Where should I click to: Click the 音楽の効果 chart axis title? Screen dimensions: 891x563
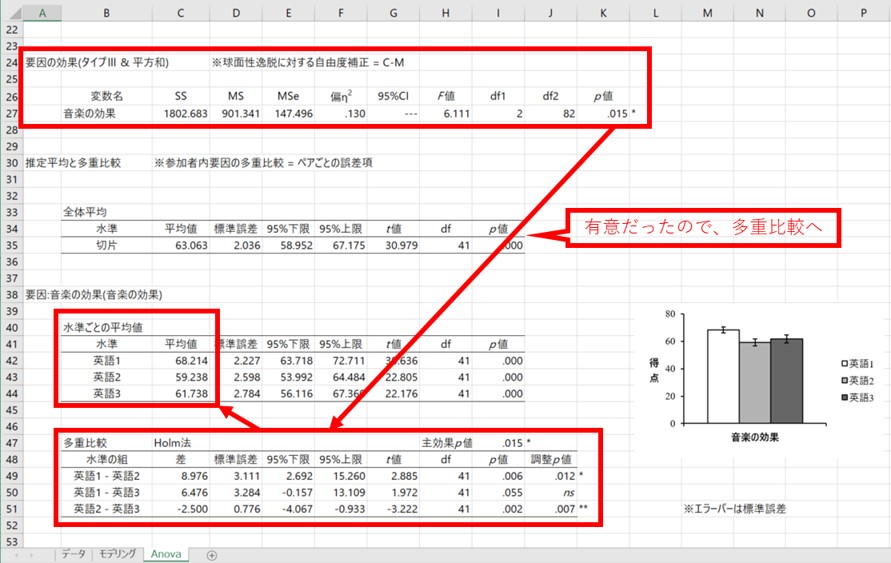point(755,437)
